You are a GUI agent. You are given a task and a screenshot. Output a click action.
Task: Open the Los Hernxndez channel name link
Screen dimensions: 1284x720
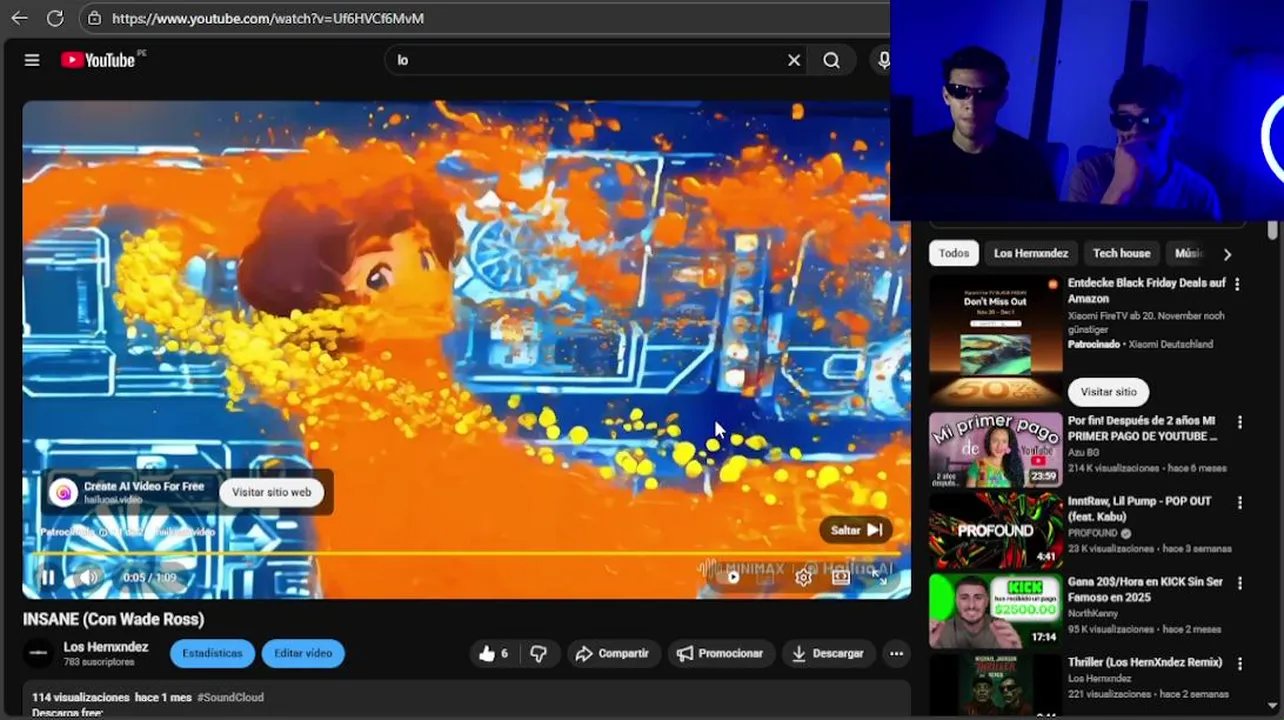(106, 647)
